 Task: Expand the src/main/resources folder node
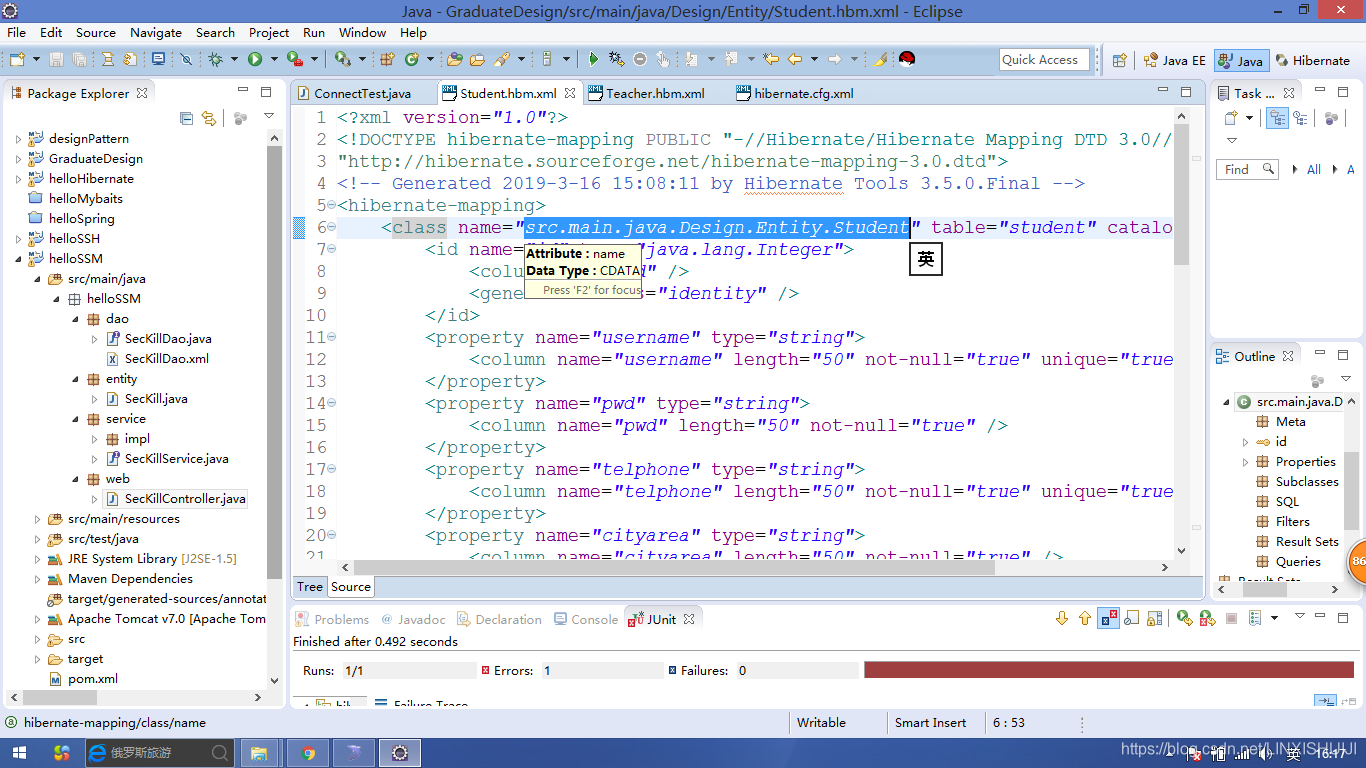pyautogui.click(x=38, y=519)
